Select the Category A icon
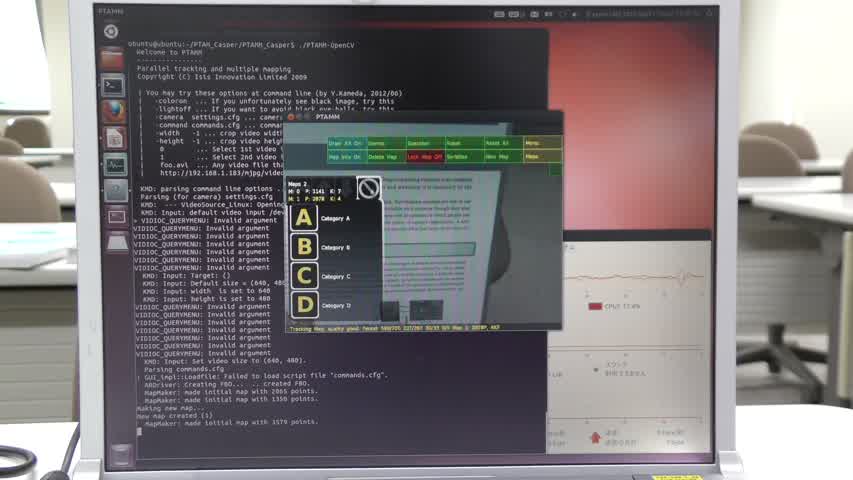This screenshot has width=853, height=480. point(304,217)
